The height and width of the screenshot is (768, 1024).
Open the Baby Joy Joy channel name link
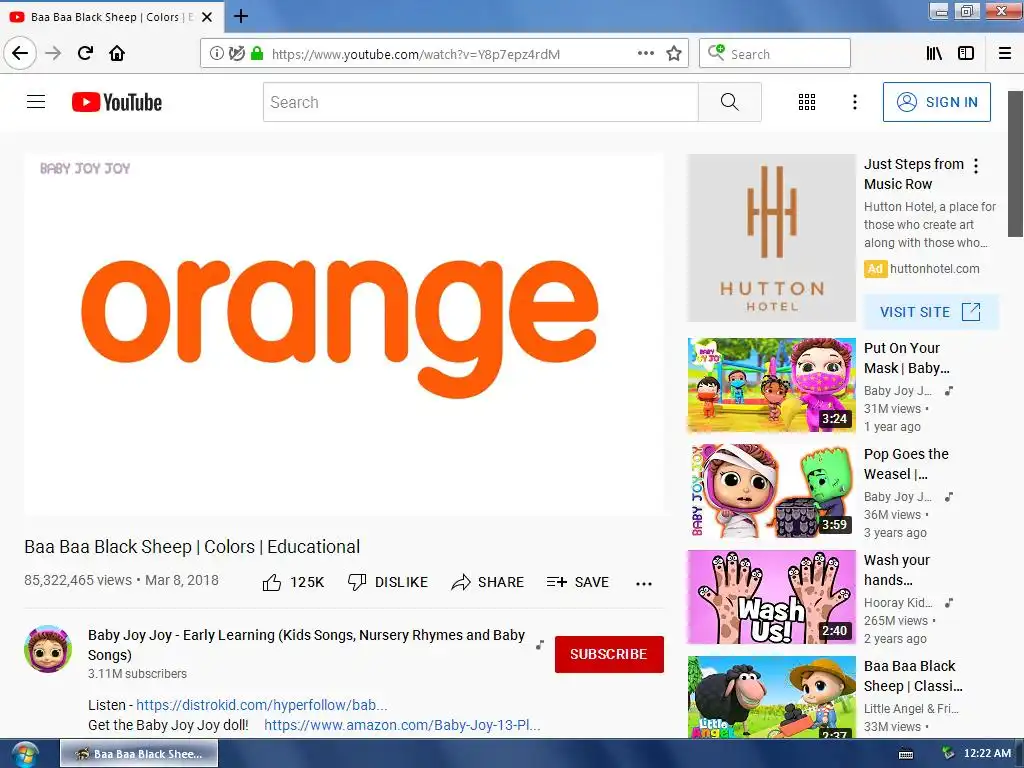click(306, 645)
